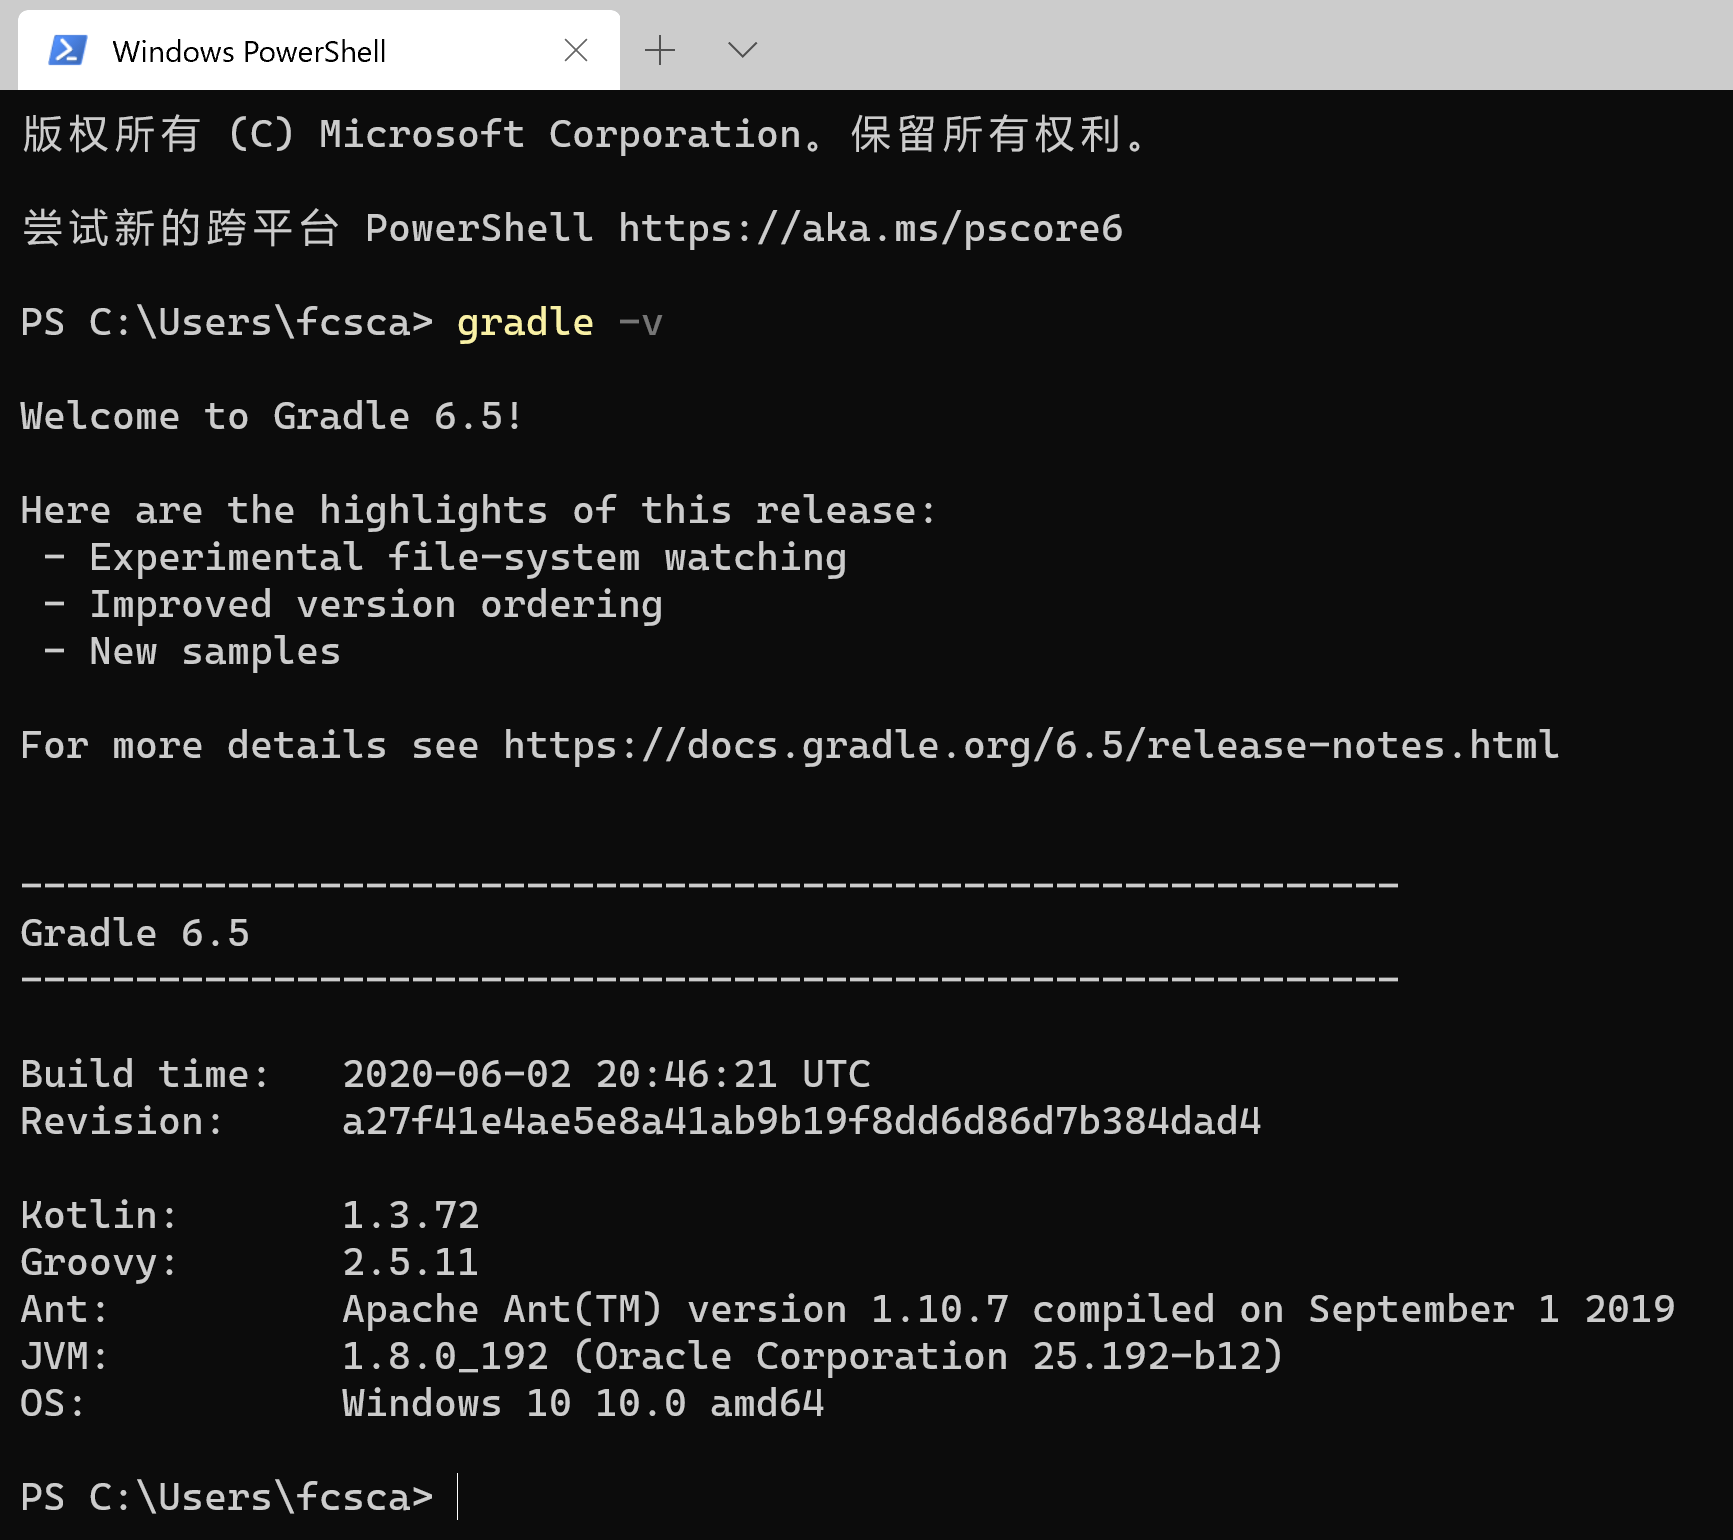The image size is (1733, 1540).
Task: Focus the bottom command prompt input cursor
Action: (457, 1497)
